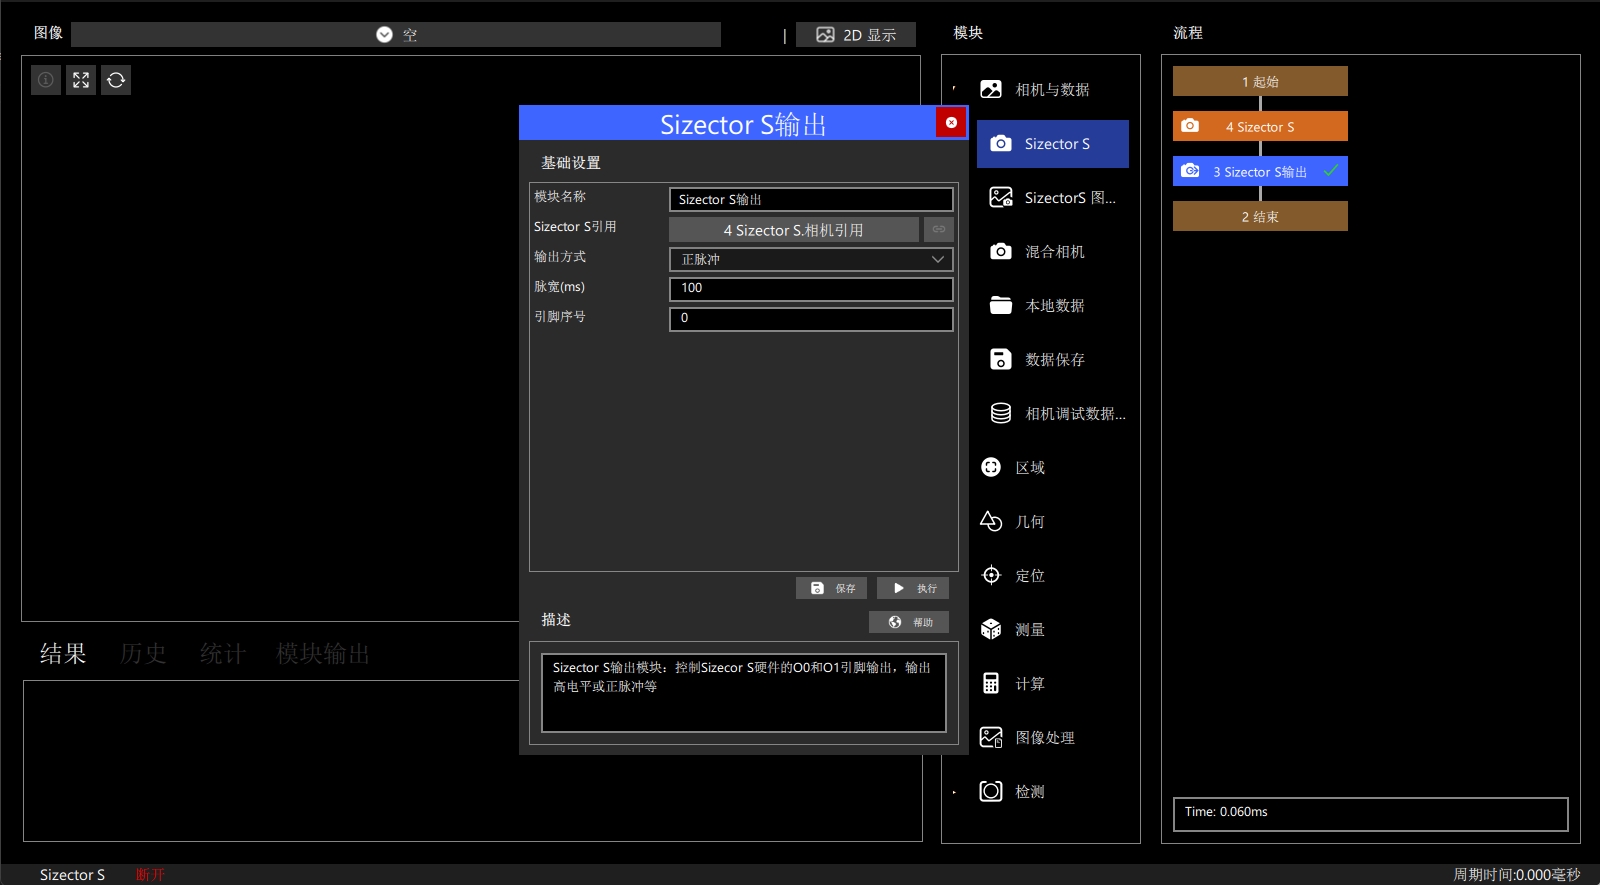Switch to the 模块输出 tab
Image resolution: width=1600 pixels, height=885 pixels.
click(323, 654)
